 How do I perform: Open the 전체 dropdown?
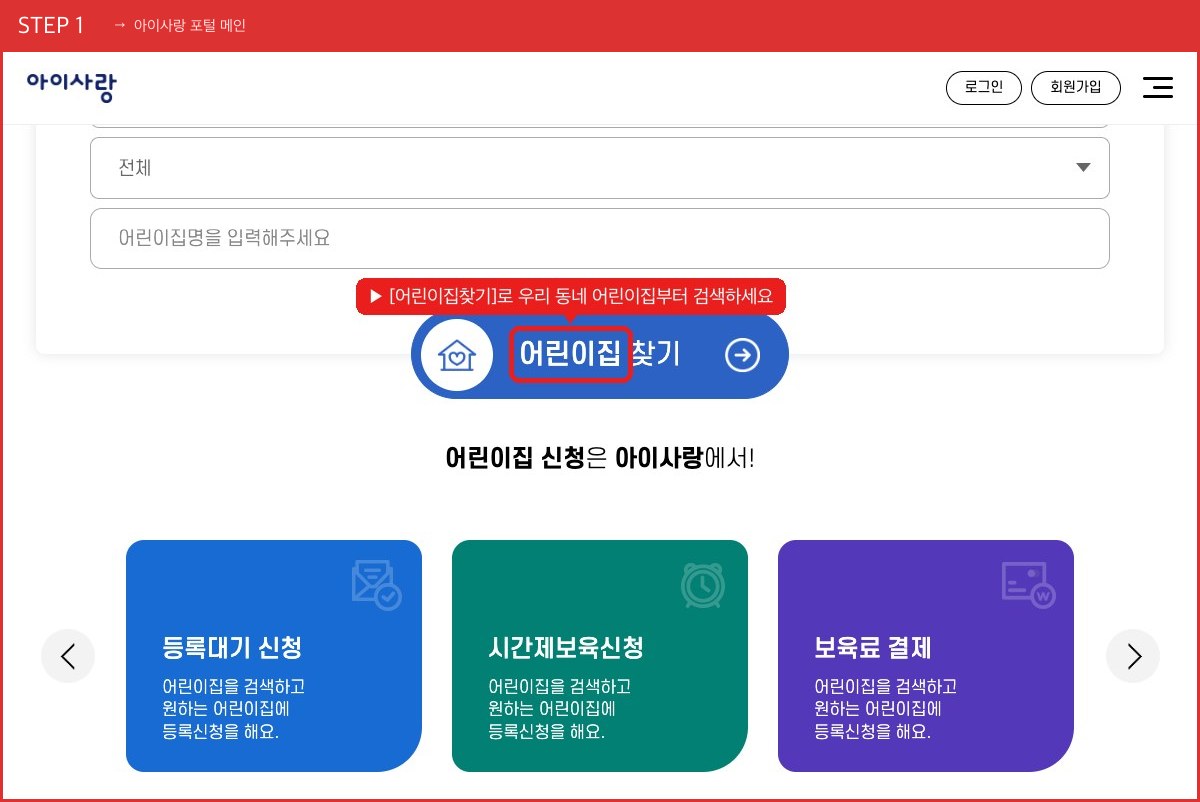click(600, 168)
